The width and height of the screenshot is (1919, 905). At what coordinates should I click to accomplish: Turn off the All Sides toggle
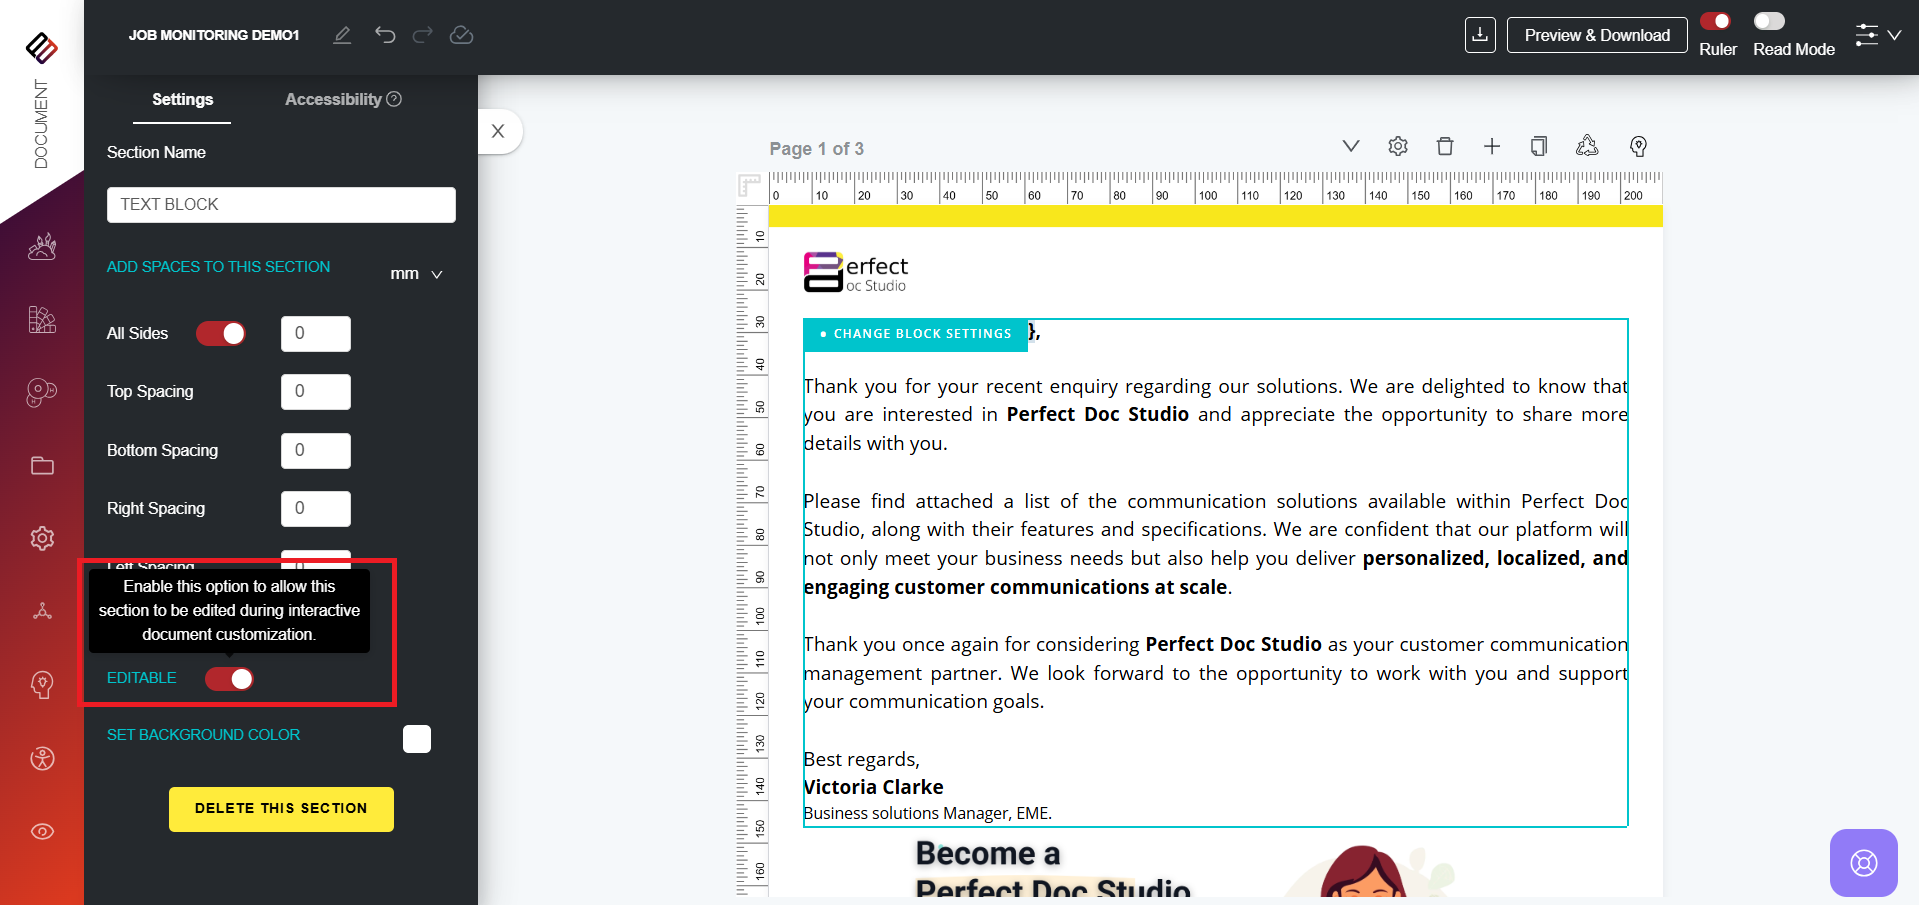point(221,334)
